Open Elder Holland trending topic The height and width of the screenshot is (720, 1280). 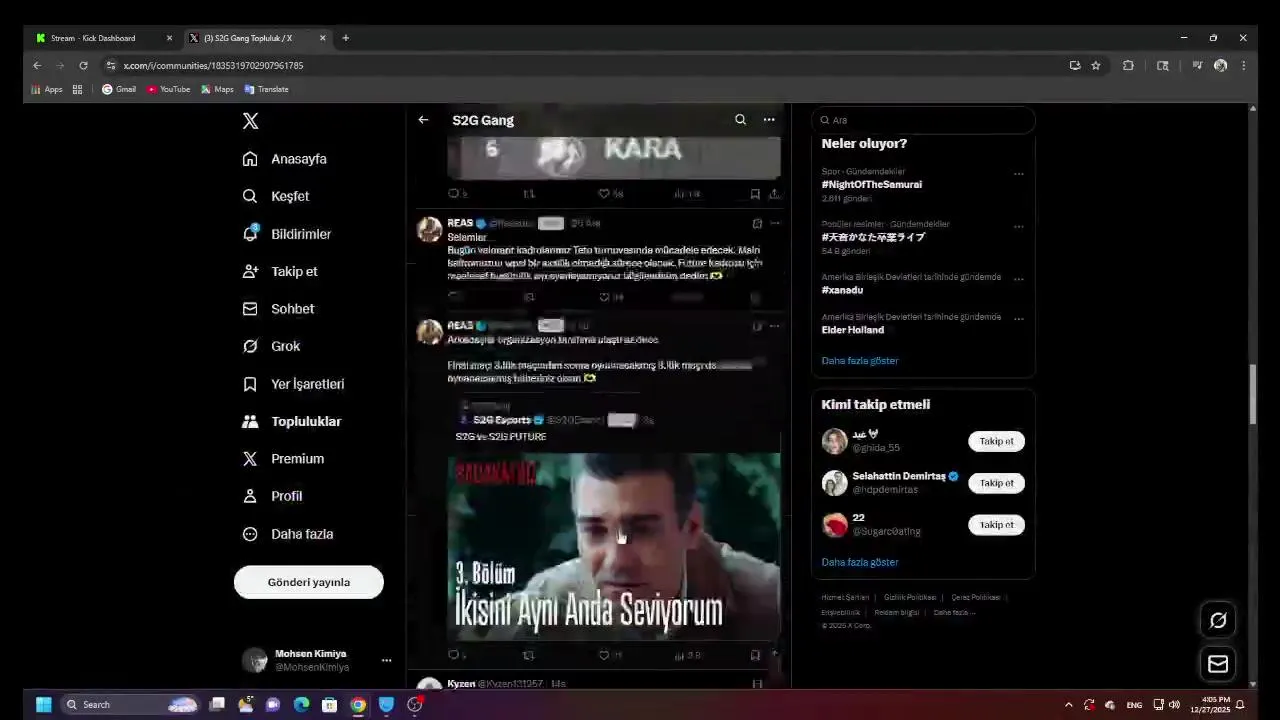pyautogui.click(x=853, y=330)
